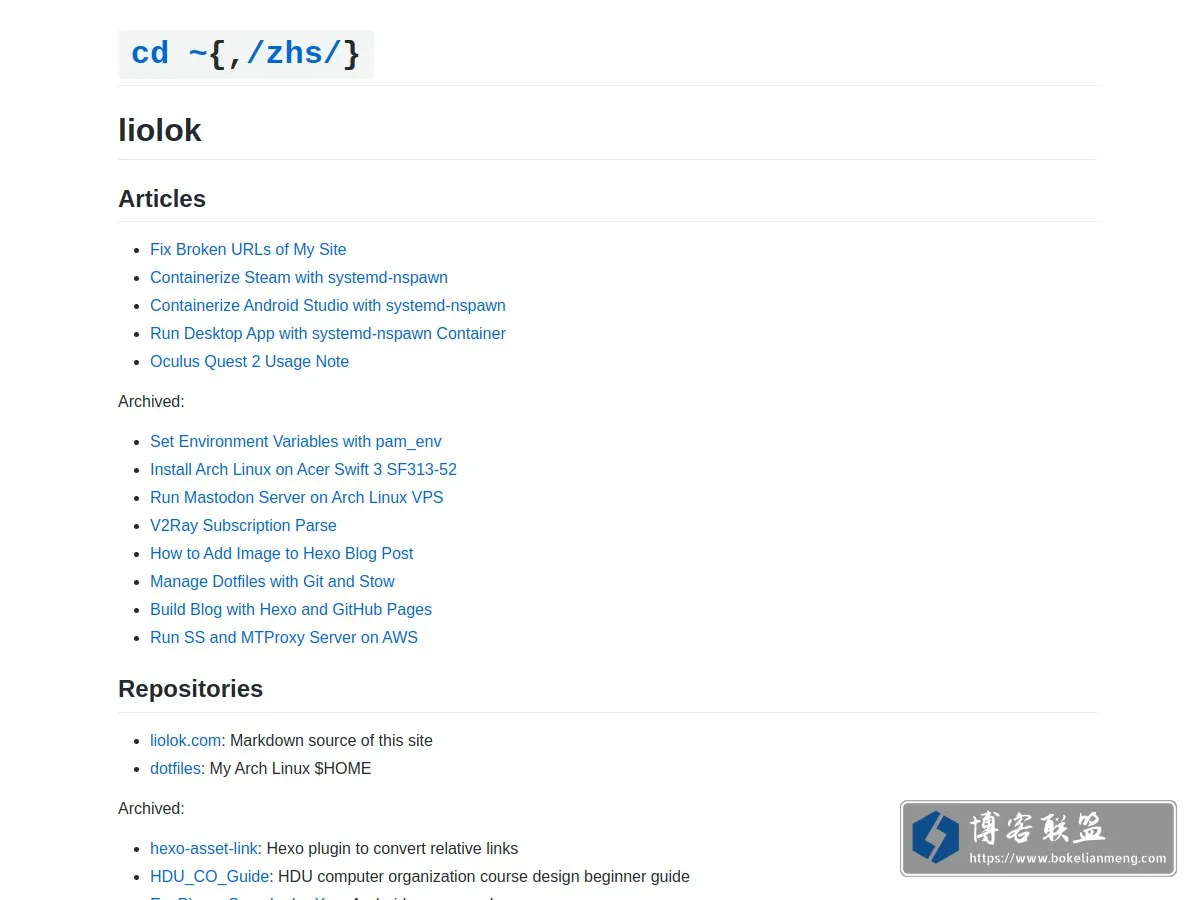The image size is (1200, 900).
Task: Open Build Blog with Hexo and GitHub Pages
Action: click(291, 609)
